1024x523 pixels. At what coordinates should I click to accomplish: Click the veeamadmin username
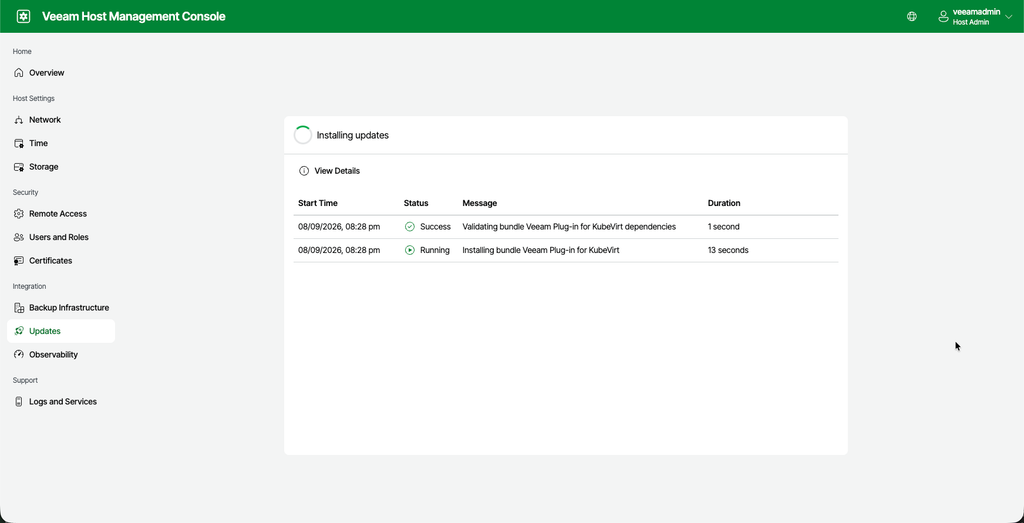(976, 12)
